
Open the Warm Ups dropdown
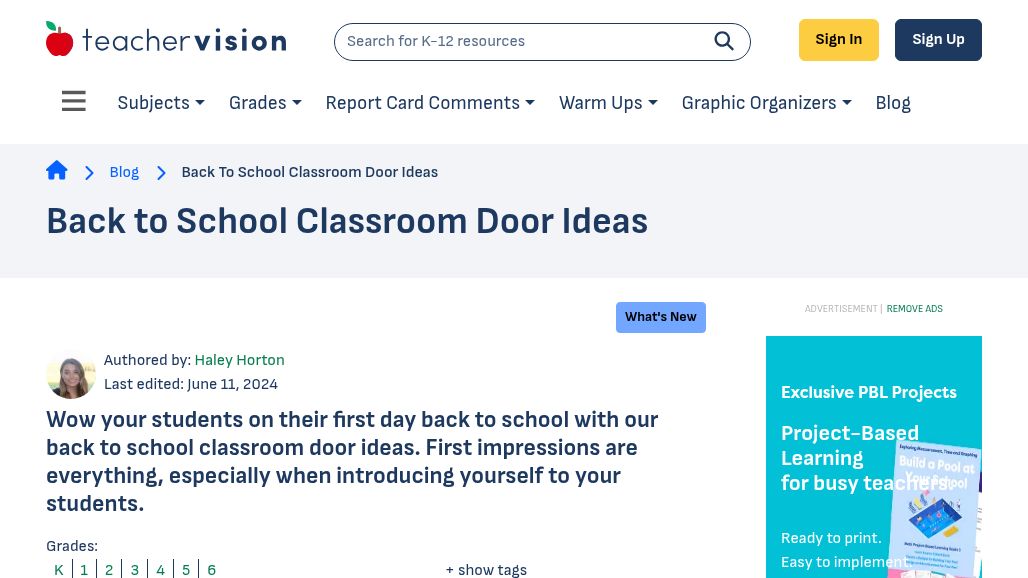coord(607,103)
